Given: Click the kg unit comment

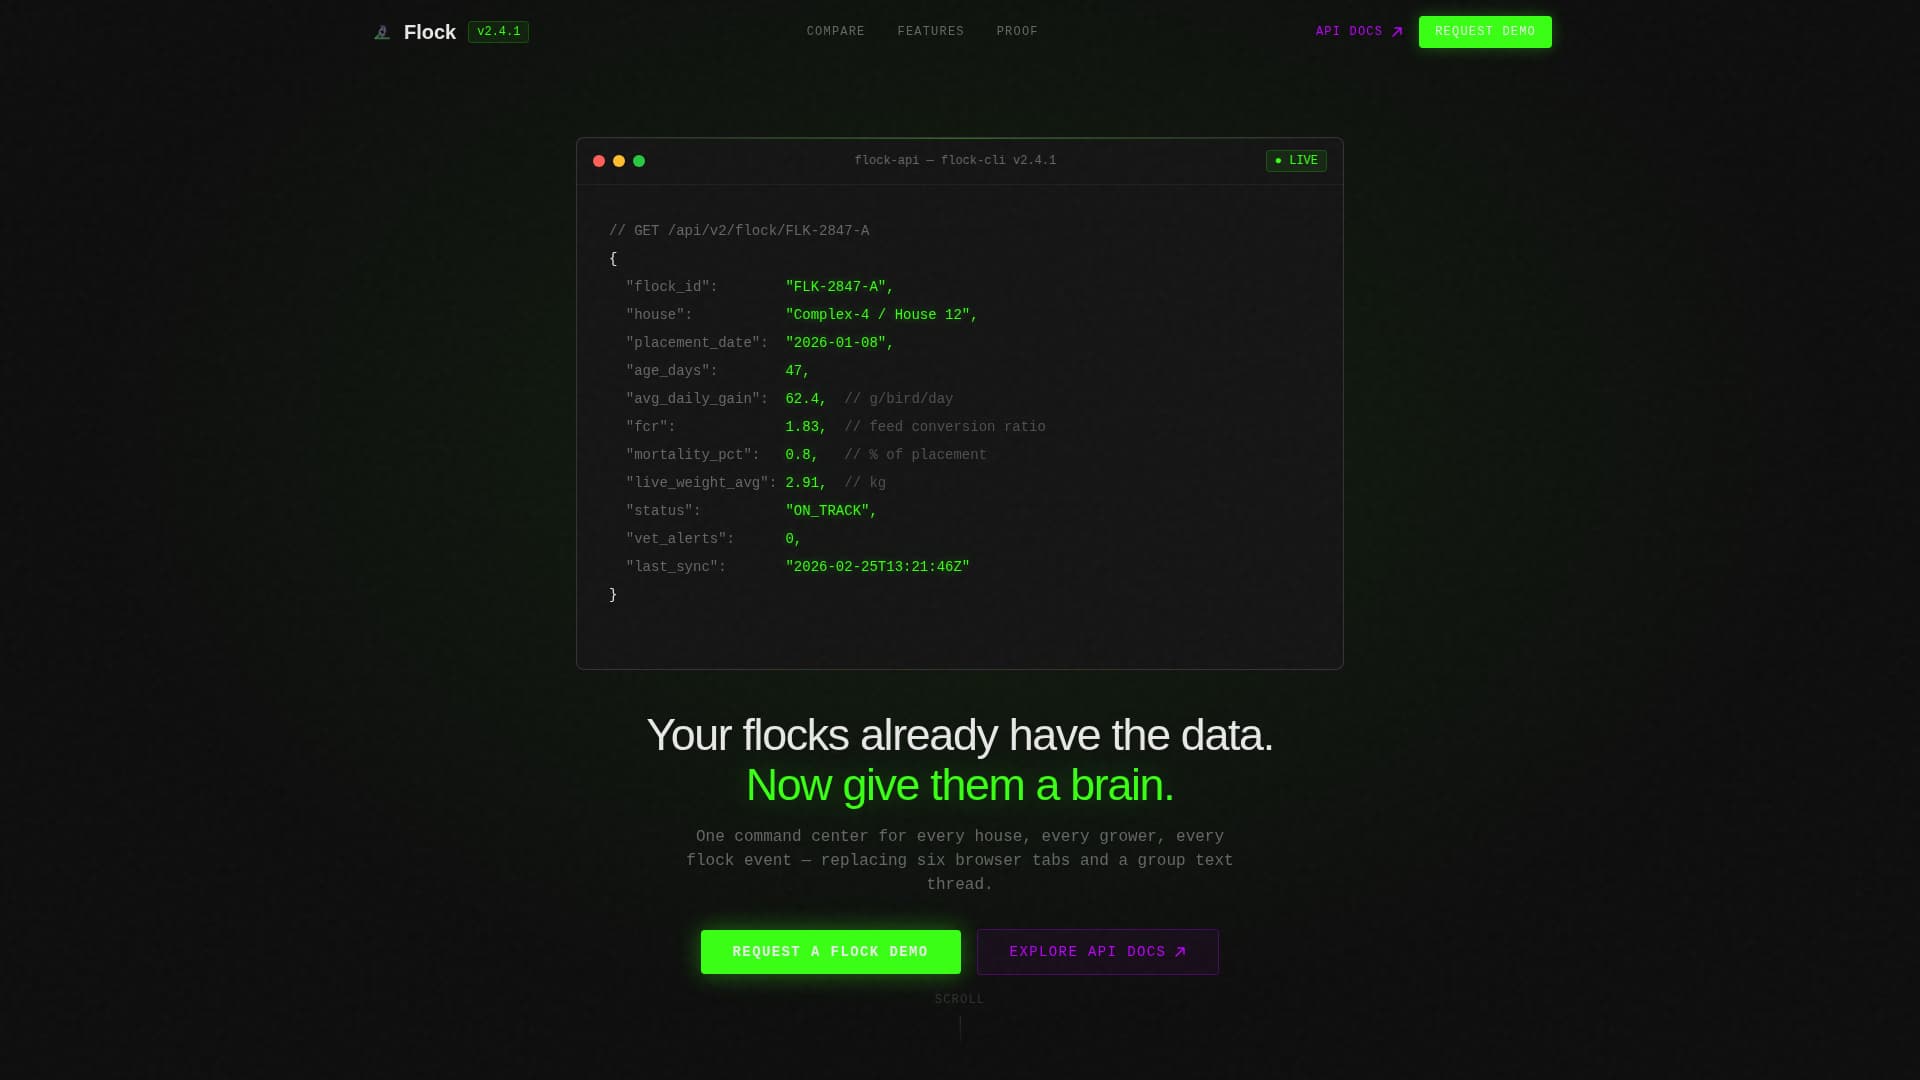Looking at the screenshot, I should [x=865, y=483].
